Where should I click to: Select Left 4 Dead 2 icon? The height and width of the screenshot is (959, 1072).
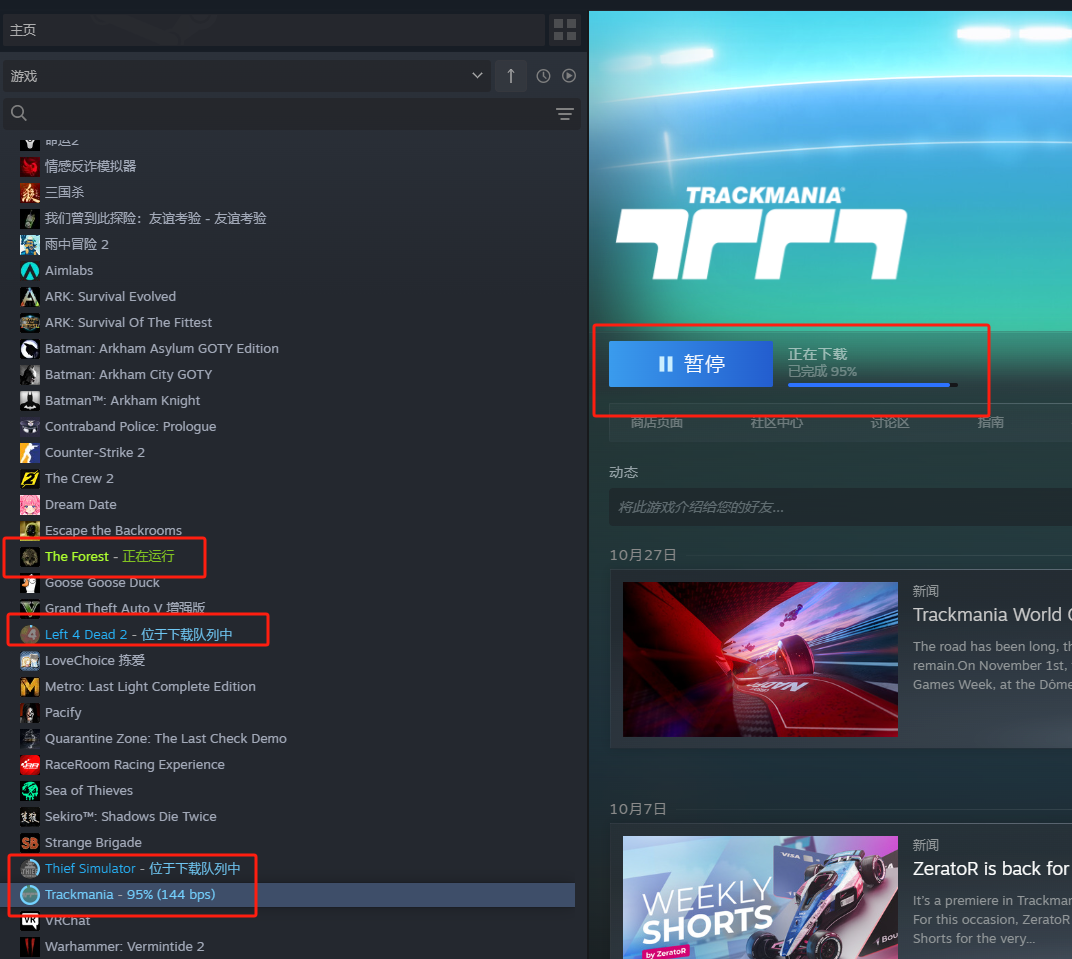(x=29, y=634)
